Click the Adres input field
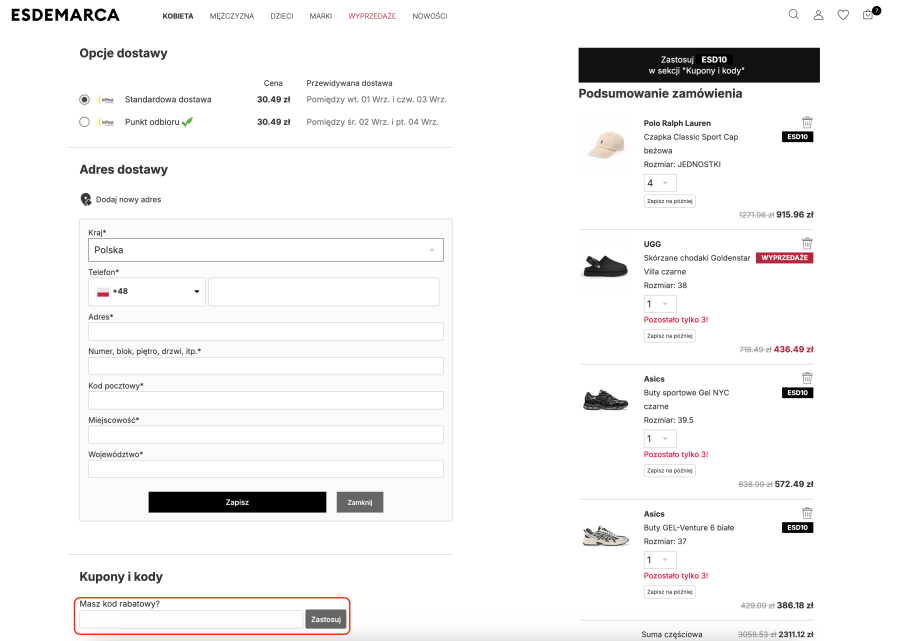The height and width of the screenshot is (641, 900). [266, 332]
